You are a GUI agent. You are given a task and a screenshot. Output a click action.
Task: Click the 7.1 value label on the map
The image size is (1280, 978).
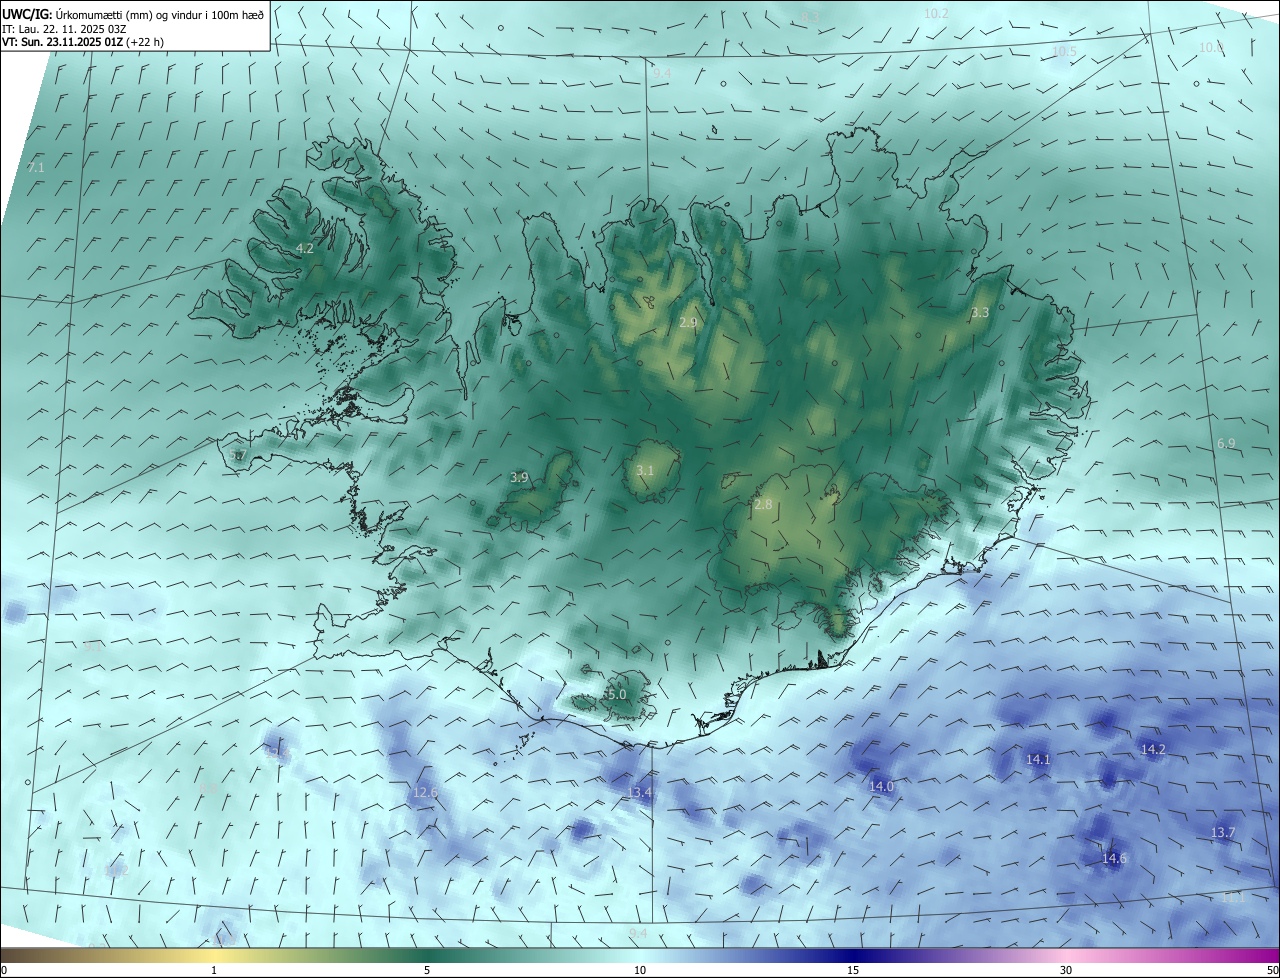[x=36, y=167]
